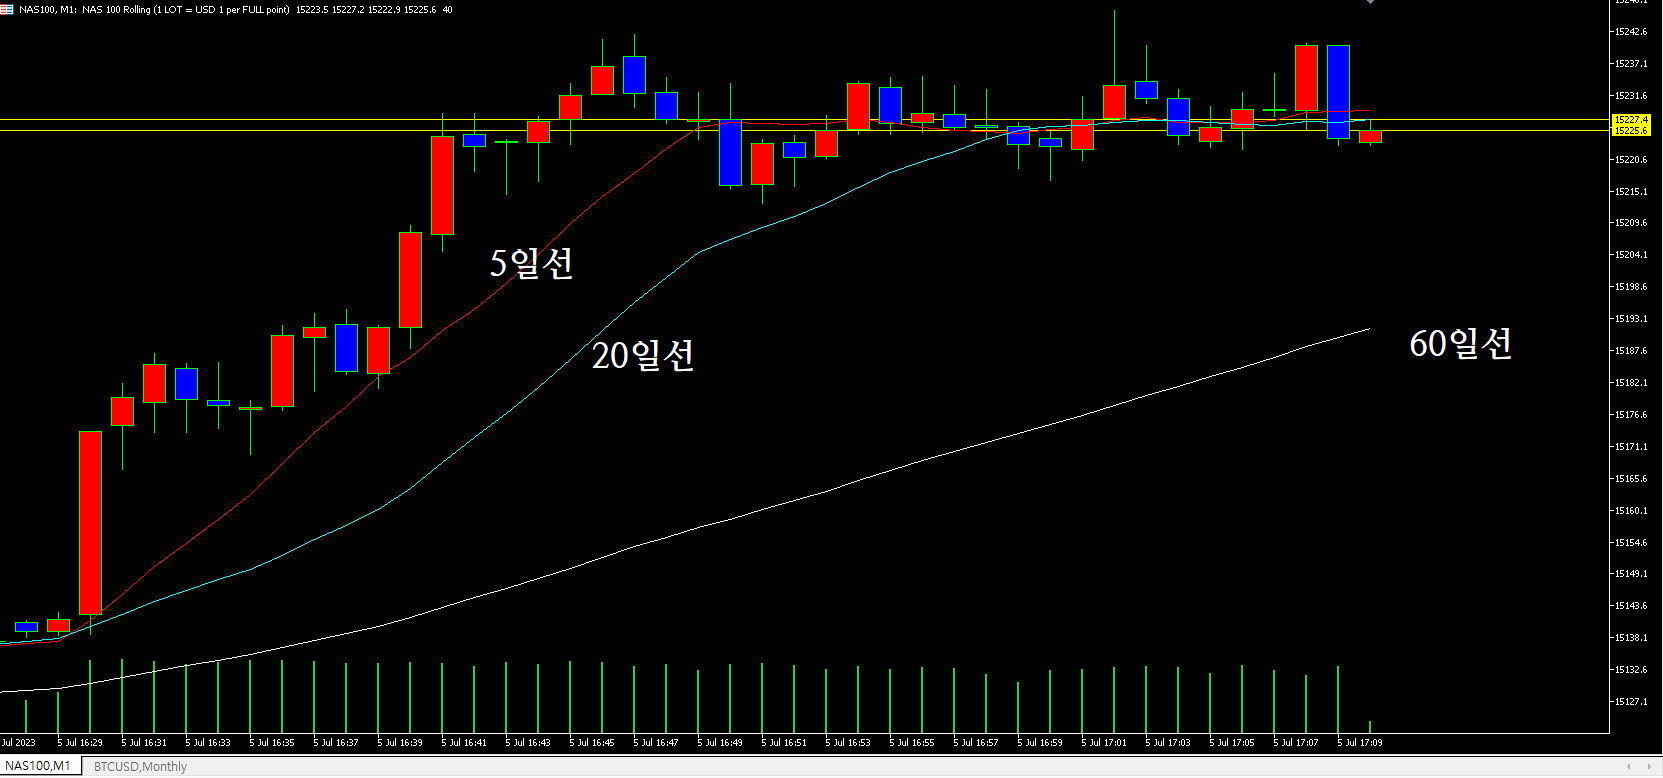Viewport: 1663px width, 778px height.
Task: Click the 5 Jul 17:05 time label
Action: tap(1232, 743)
